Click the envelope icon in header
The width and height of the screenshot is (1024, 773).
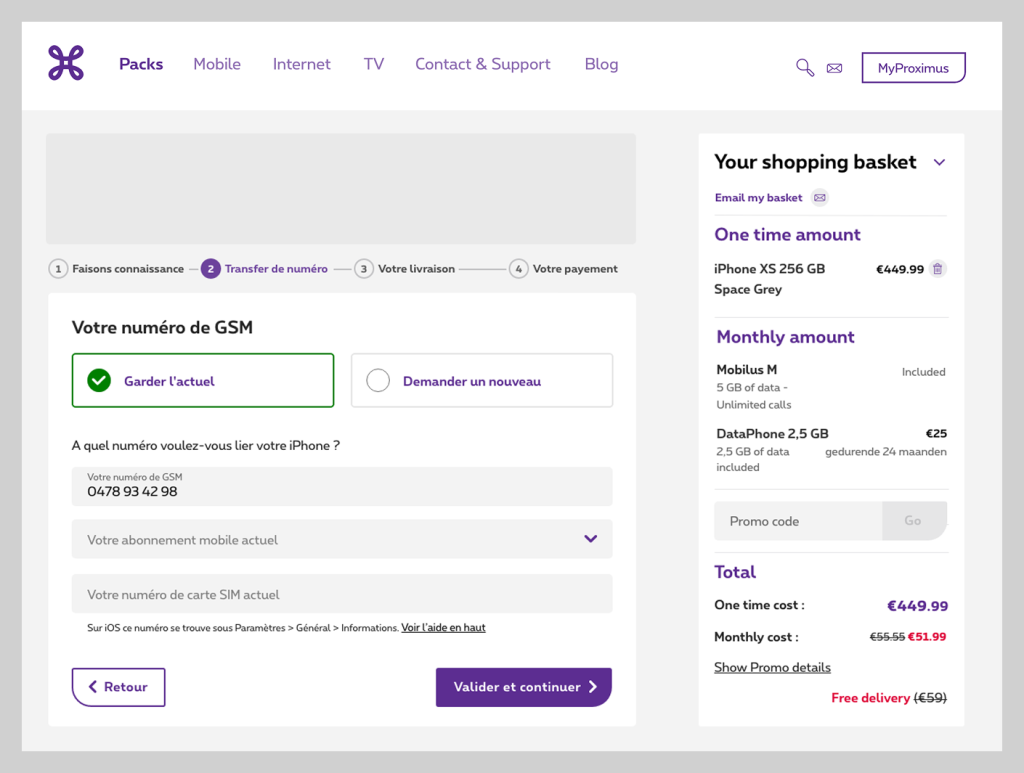pos(834,68)
